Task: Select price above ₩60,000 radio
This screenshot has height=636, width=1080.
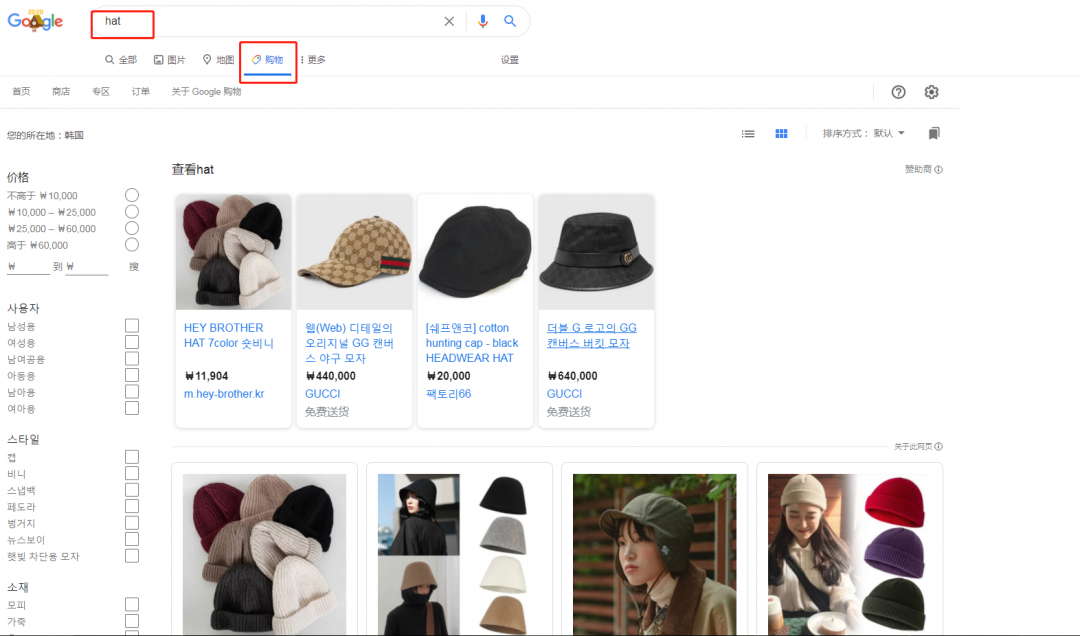Action: click(132, 245)
